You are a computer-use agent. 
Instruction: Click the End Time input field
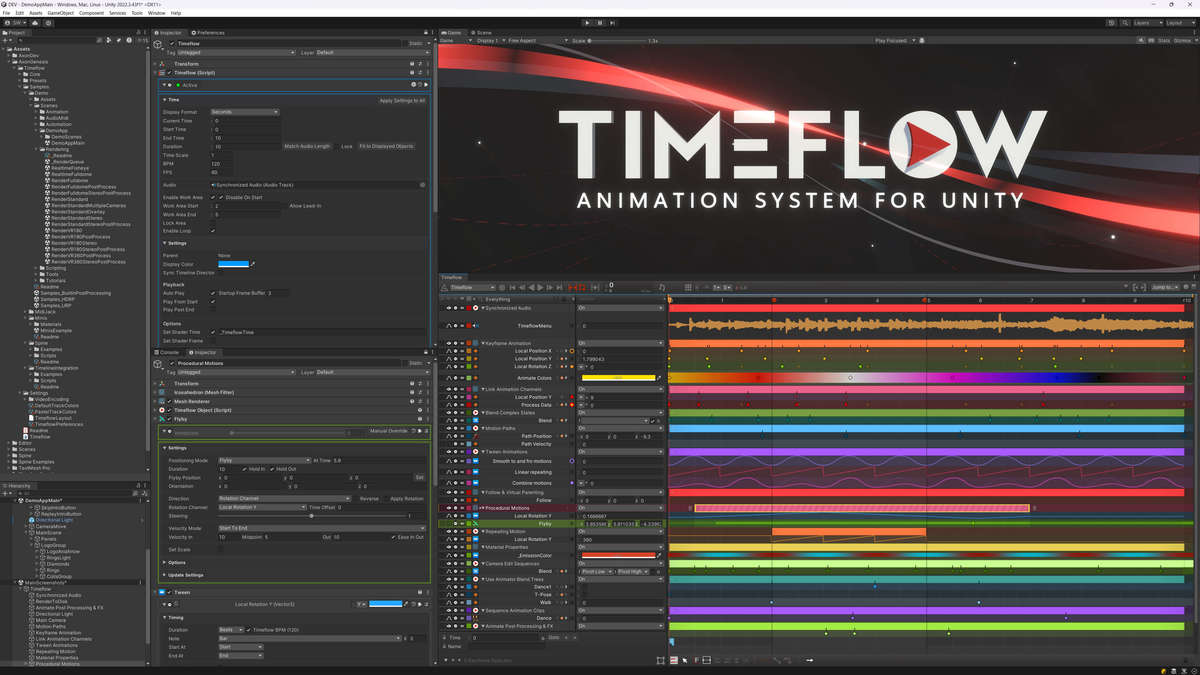pyautogui.click(x=245, y=138)
